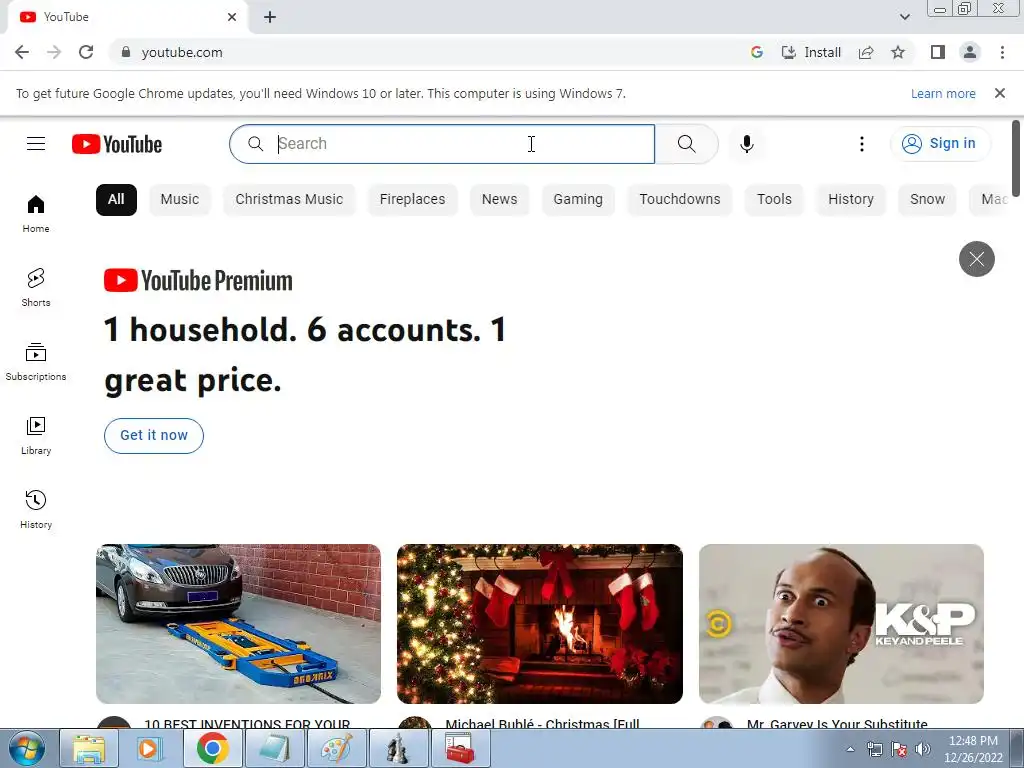Select the Gaming chip
The image size is (1024, 768).
[578, 199]
